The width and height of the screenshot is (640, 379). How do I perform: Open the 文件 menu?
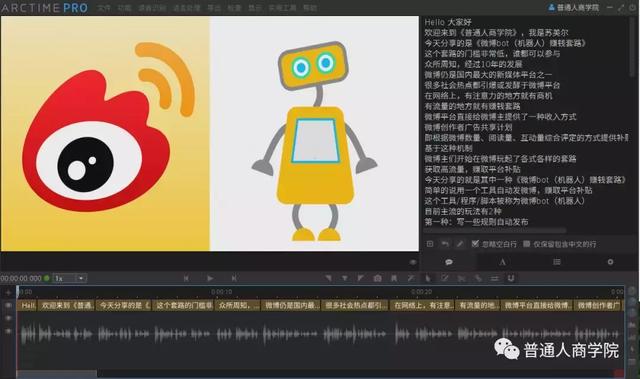pos(104,8)
